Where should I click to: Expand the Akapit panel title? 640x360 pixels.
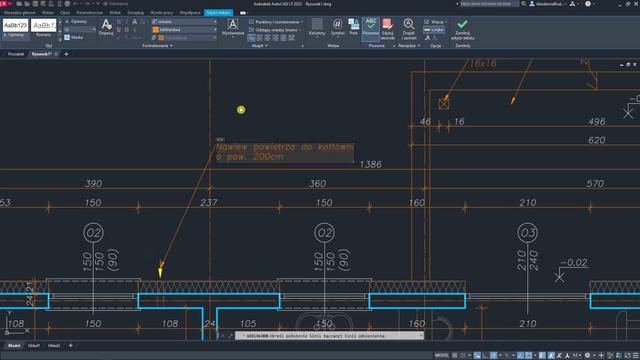[260, 46]
